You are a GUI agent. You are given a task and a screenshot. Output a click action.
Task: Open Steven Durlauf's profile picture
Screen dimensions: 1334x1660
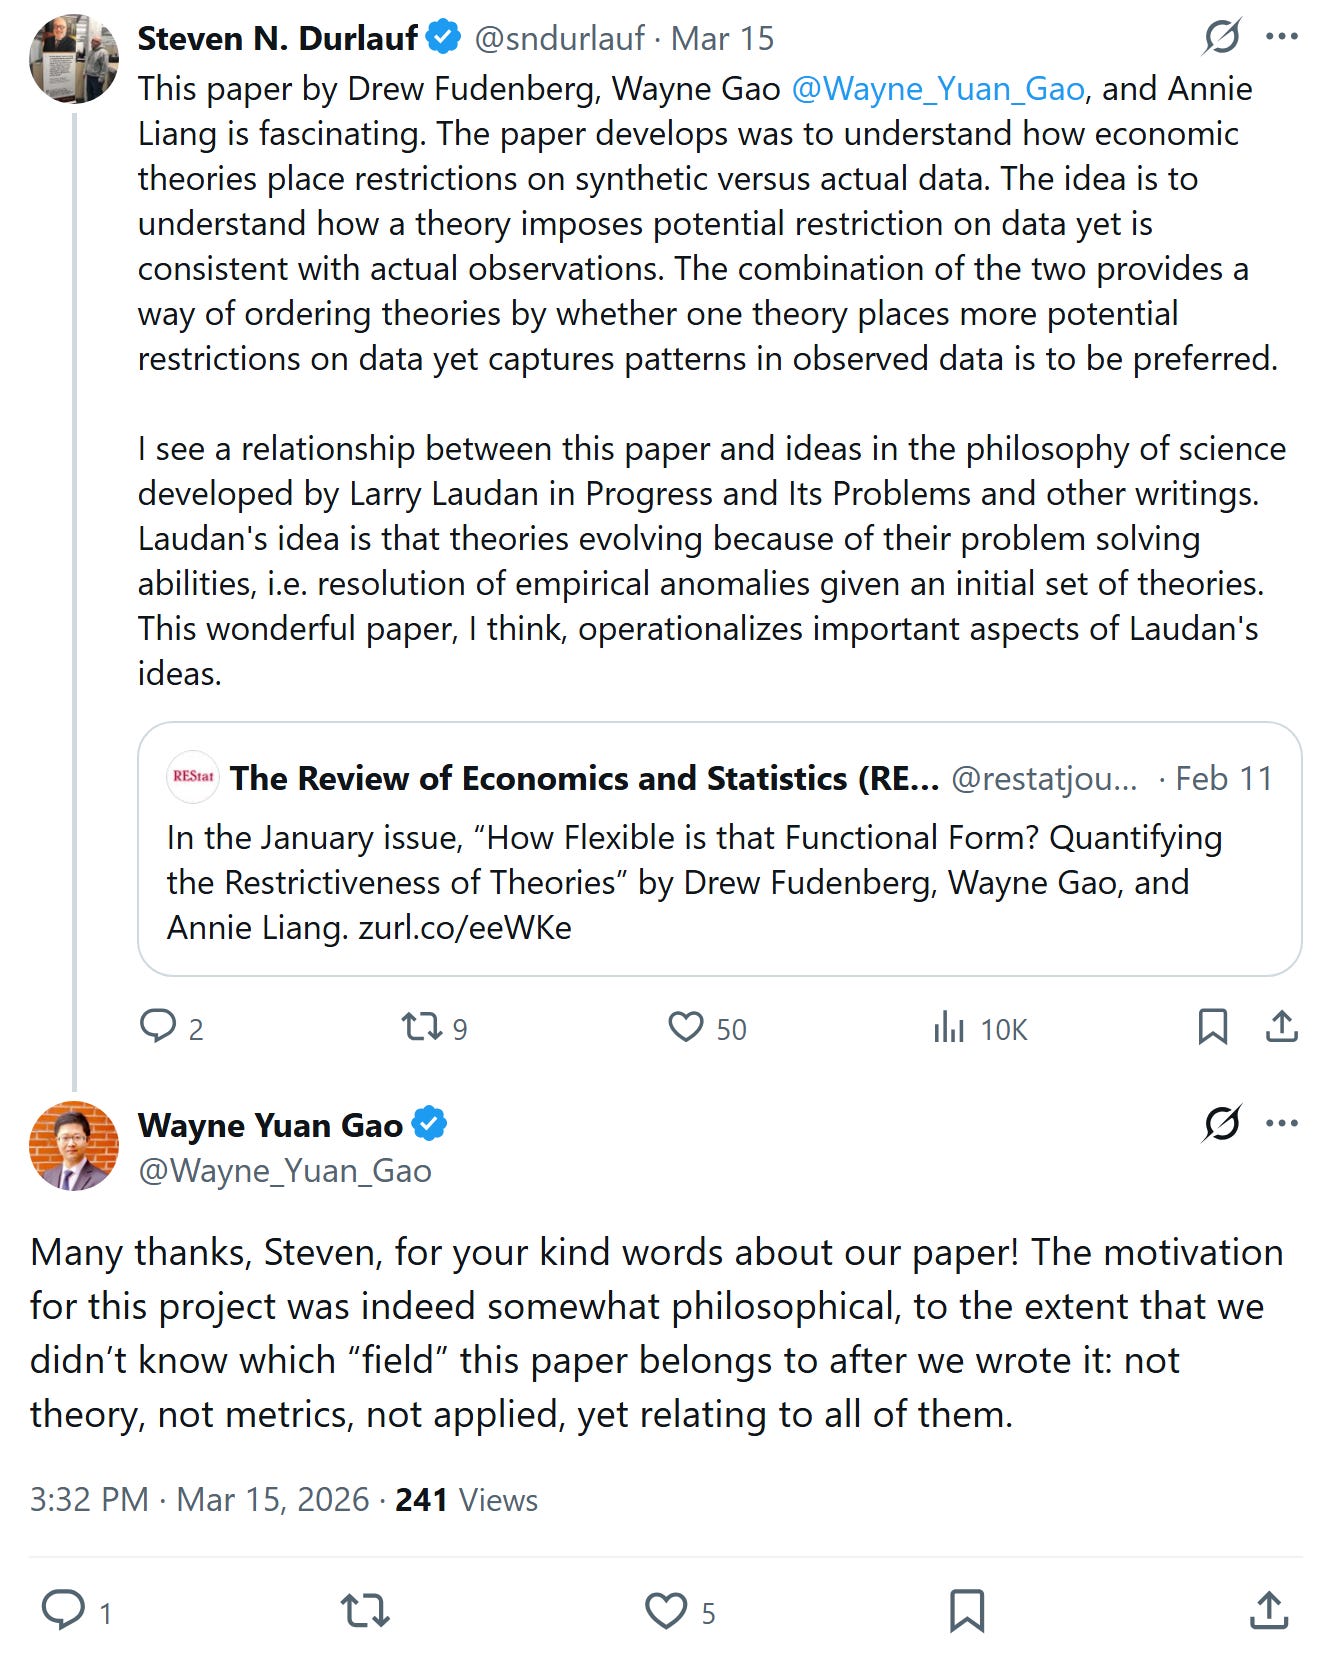coord(74,59)
